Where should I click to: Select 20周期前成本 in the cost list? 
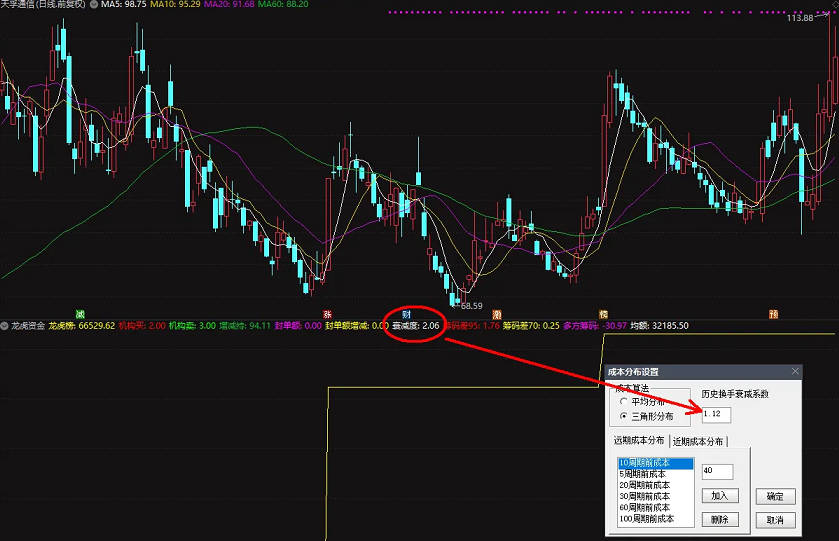click(655, 485)
